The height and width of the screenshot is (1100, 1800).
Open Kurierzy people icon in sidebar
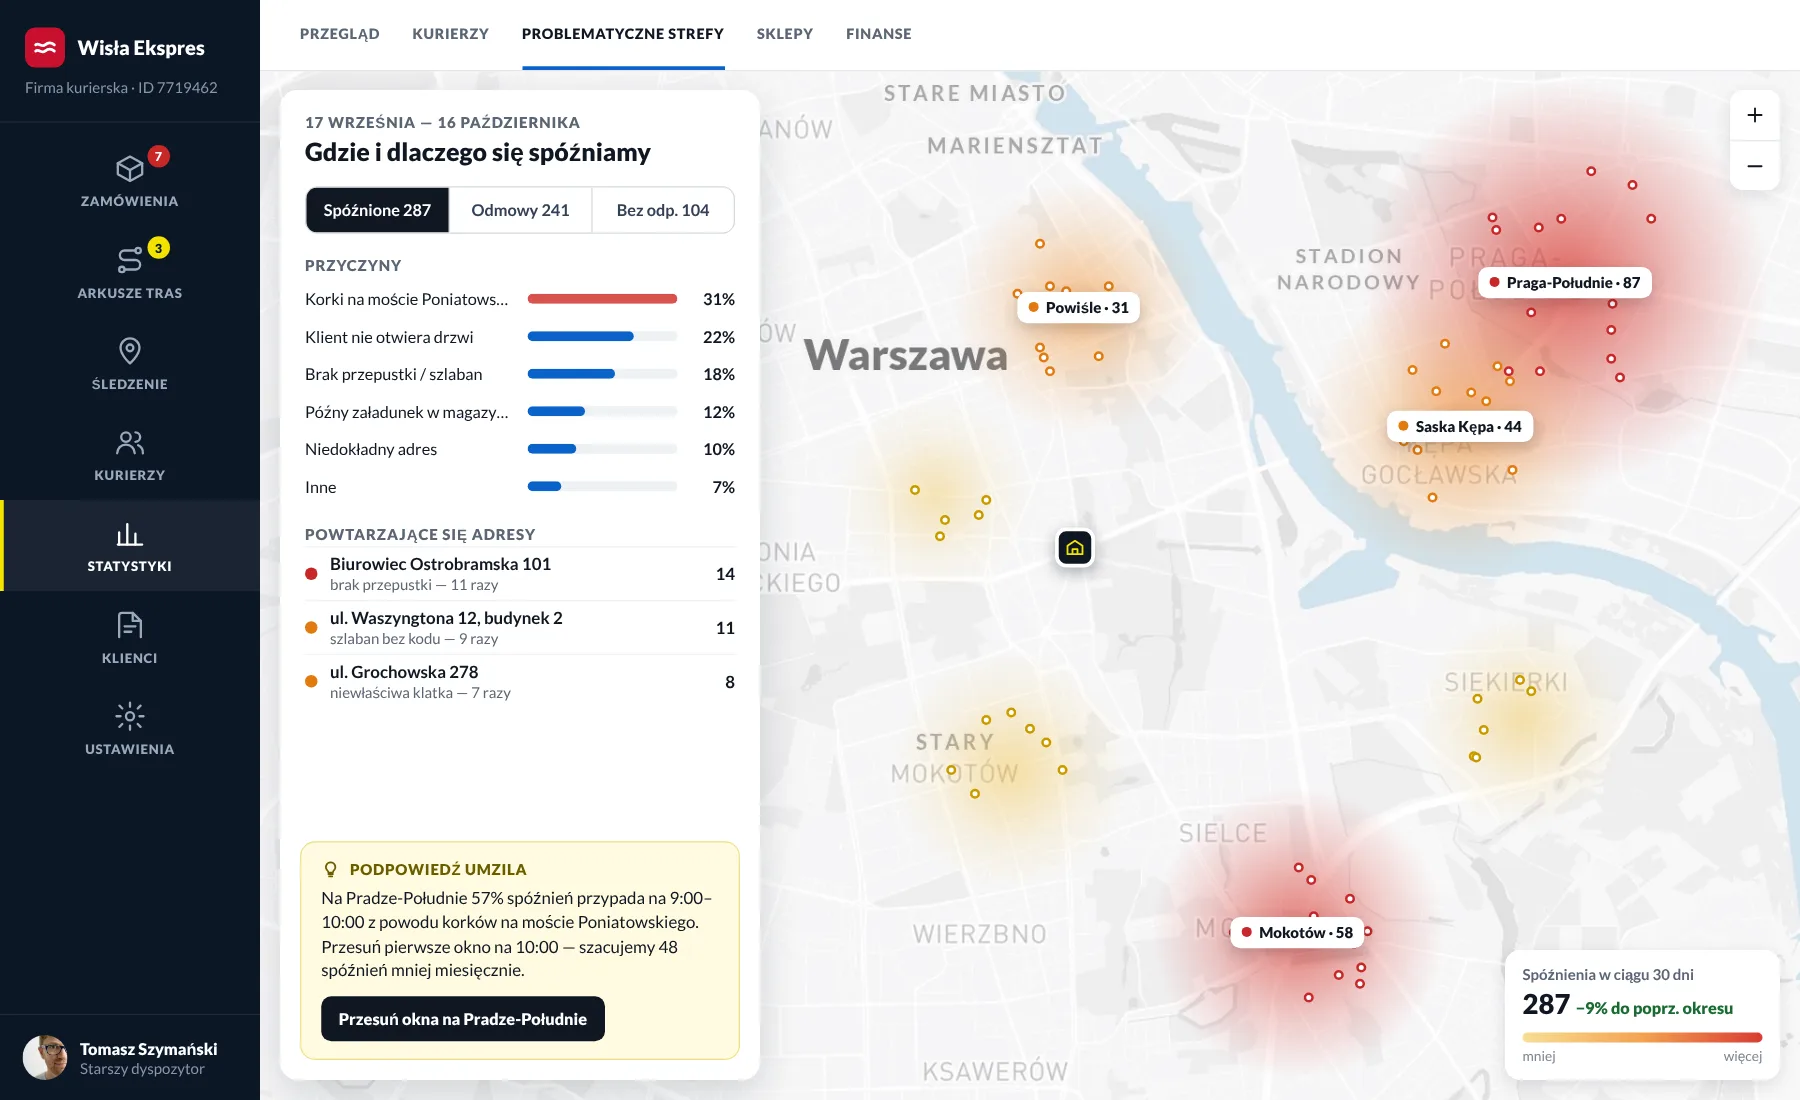pos(130,442)
